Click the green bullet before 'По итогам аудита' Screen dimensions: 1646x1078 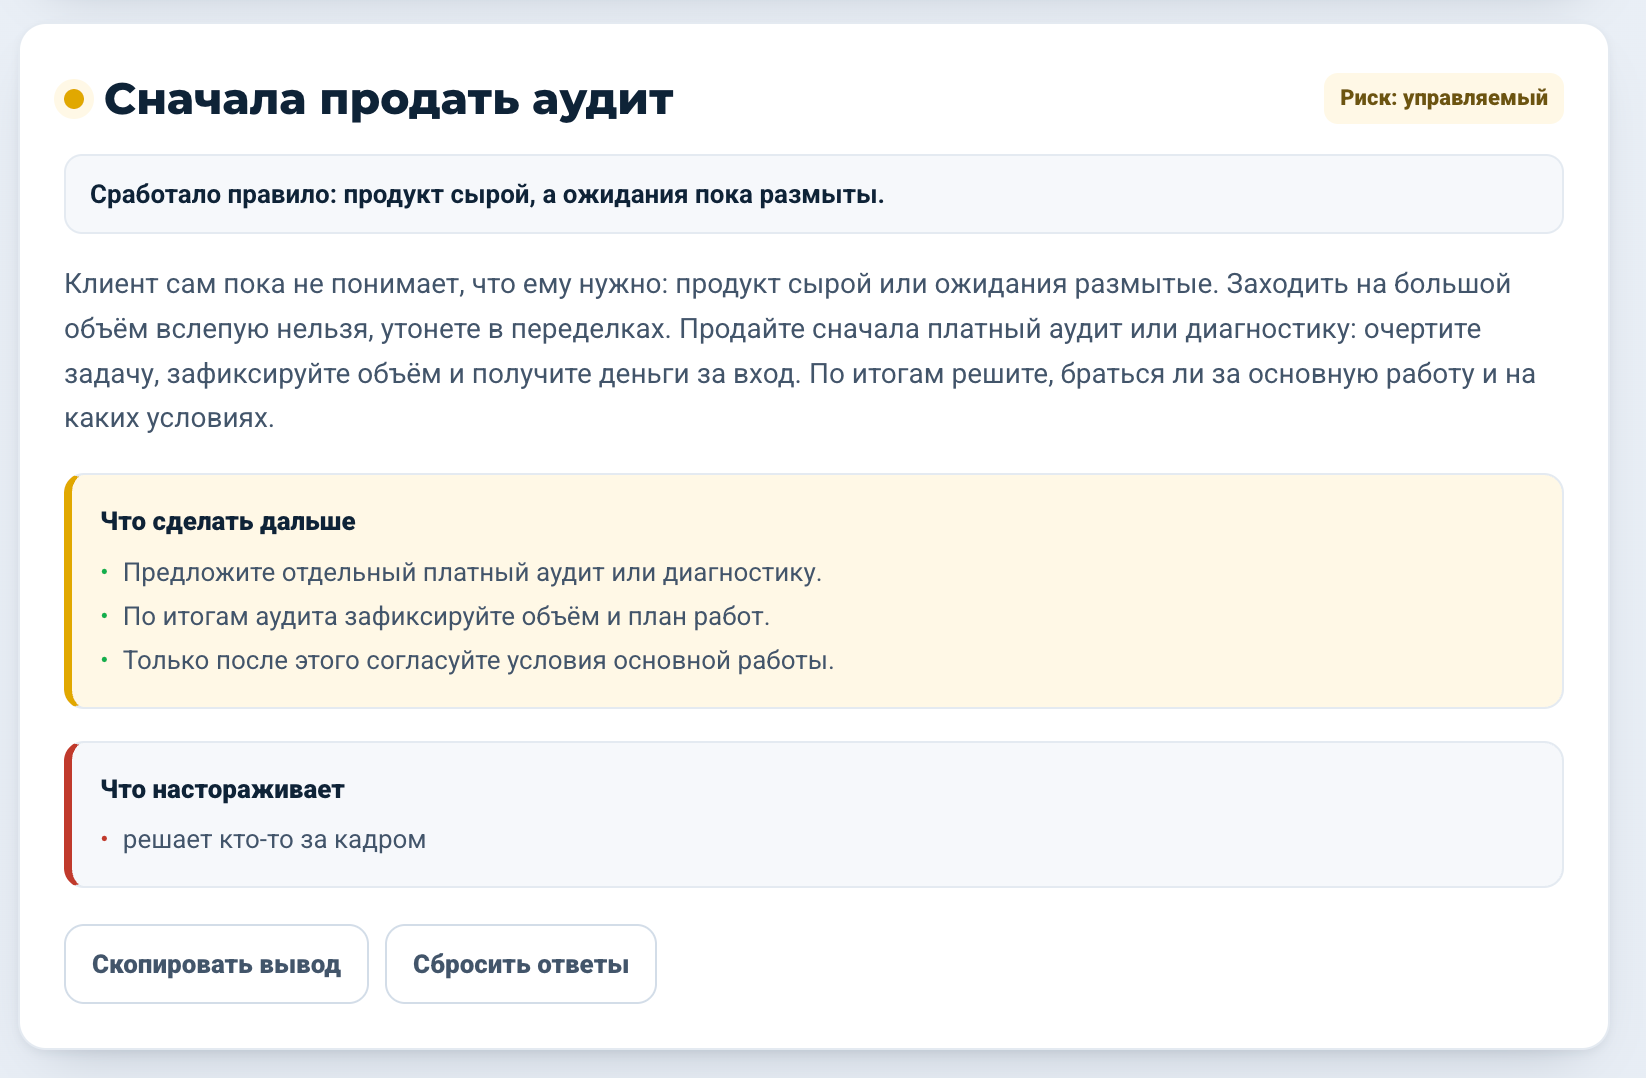[104, 616]
